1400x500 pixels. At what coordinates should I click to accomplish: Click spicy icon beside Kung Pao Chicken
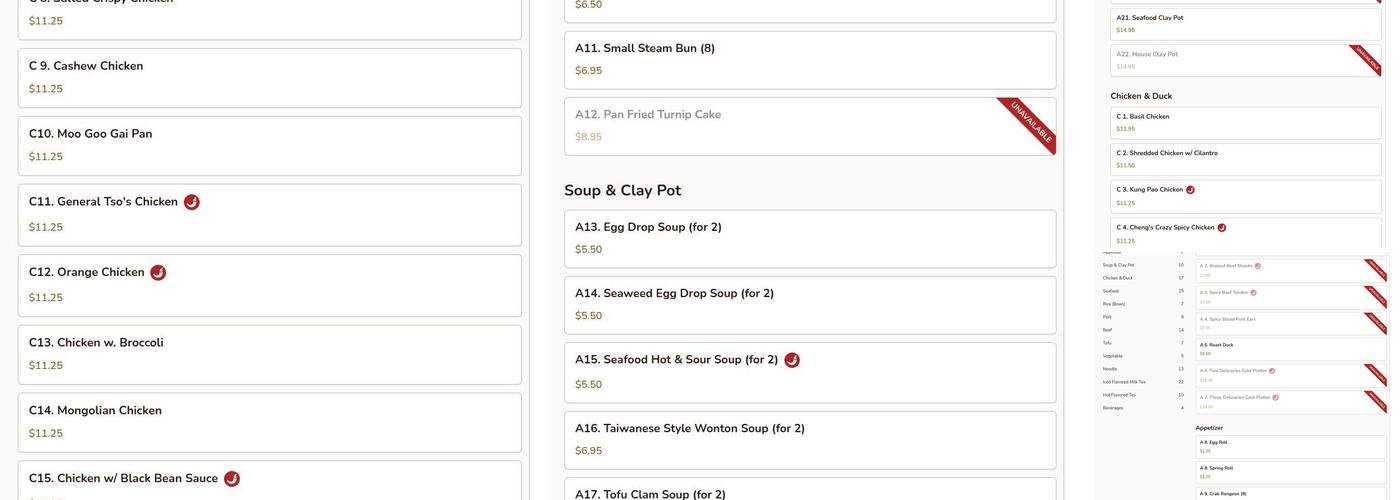point(1190,190)
